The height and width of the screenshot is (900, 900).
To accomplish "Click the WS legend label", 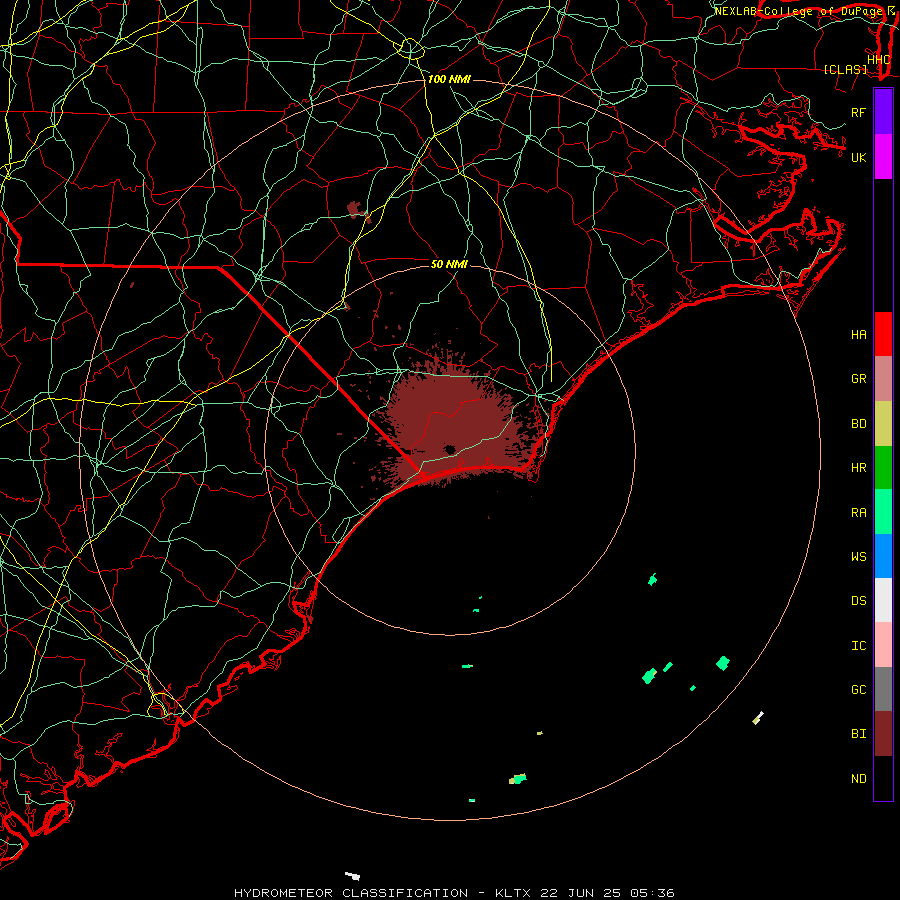I will [x=859, y=557].
